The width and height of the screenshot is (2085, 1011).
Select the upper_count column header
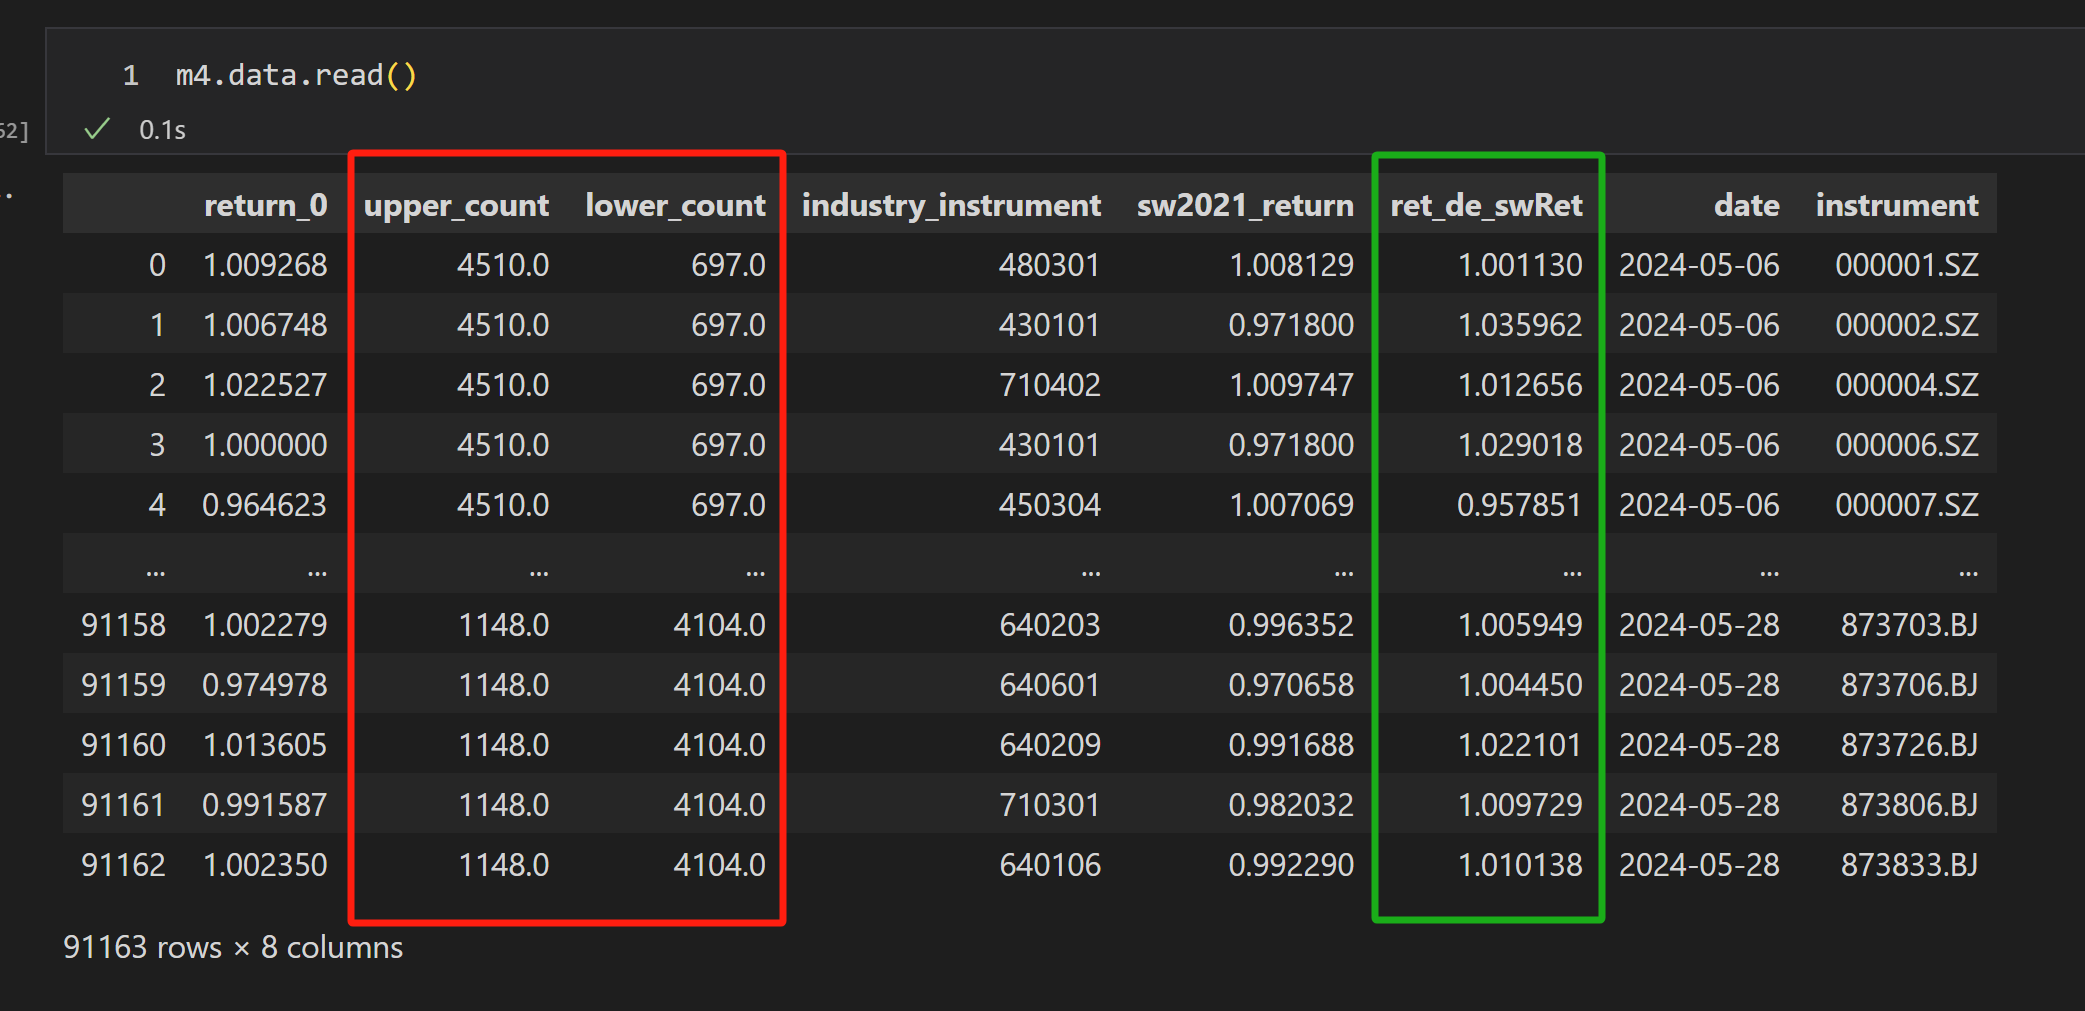pos(456,205)
